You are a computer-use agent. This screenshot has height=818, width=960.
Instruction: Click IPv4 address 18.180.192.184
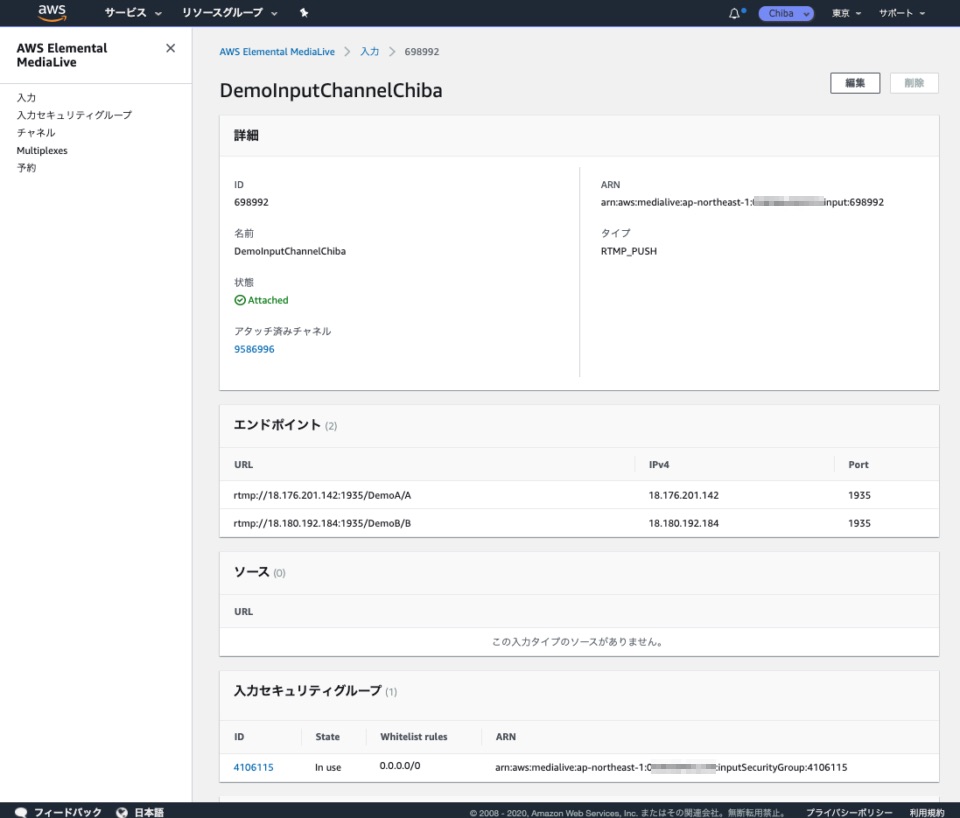(x=684, y=523)
